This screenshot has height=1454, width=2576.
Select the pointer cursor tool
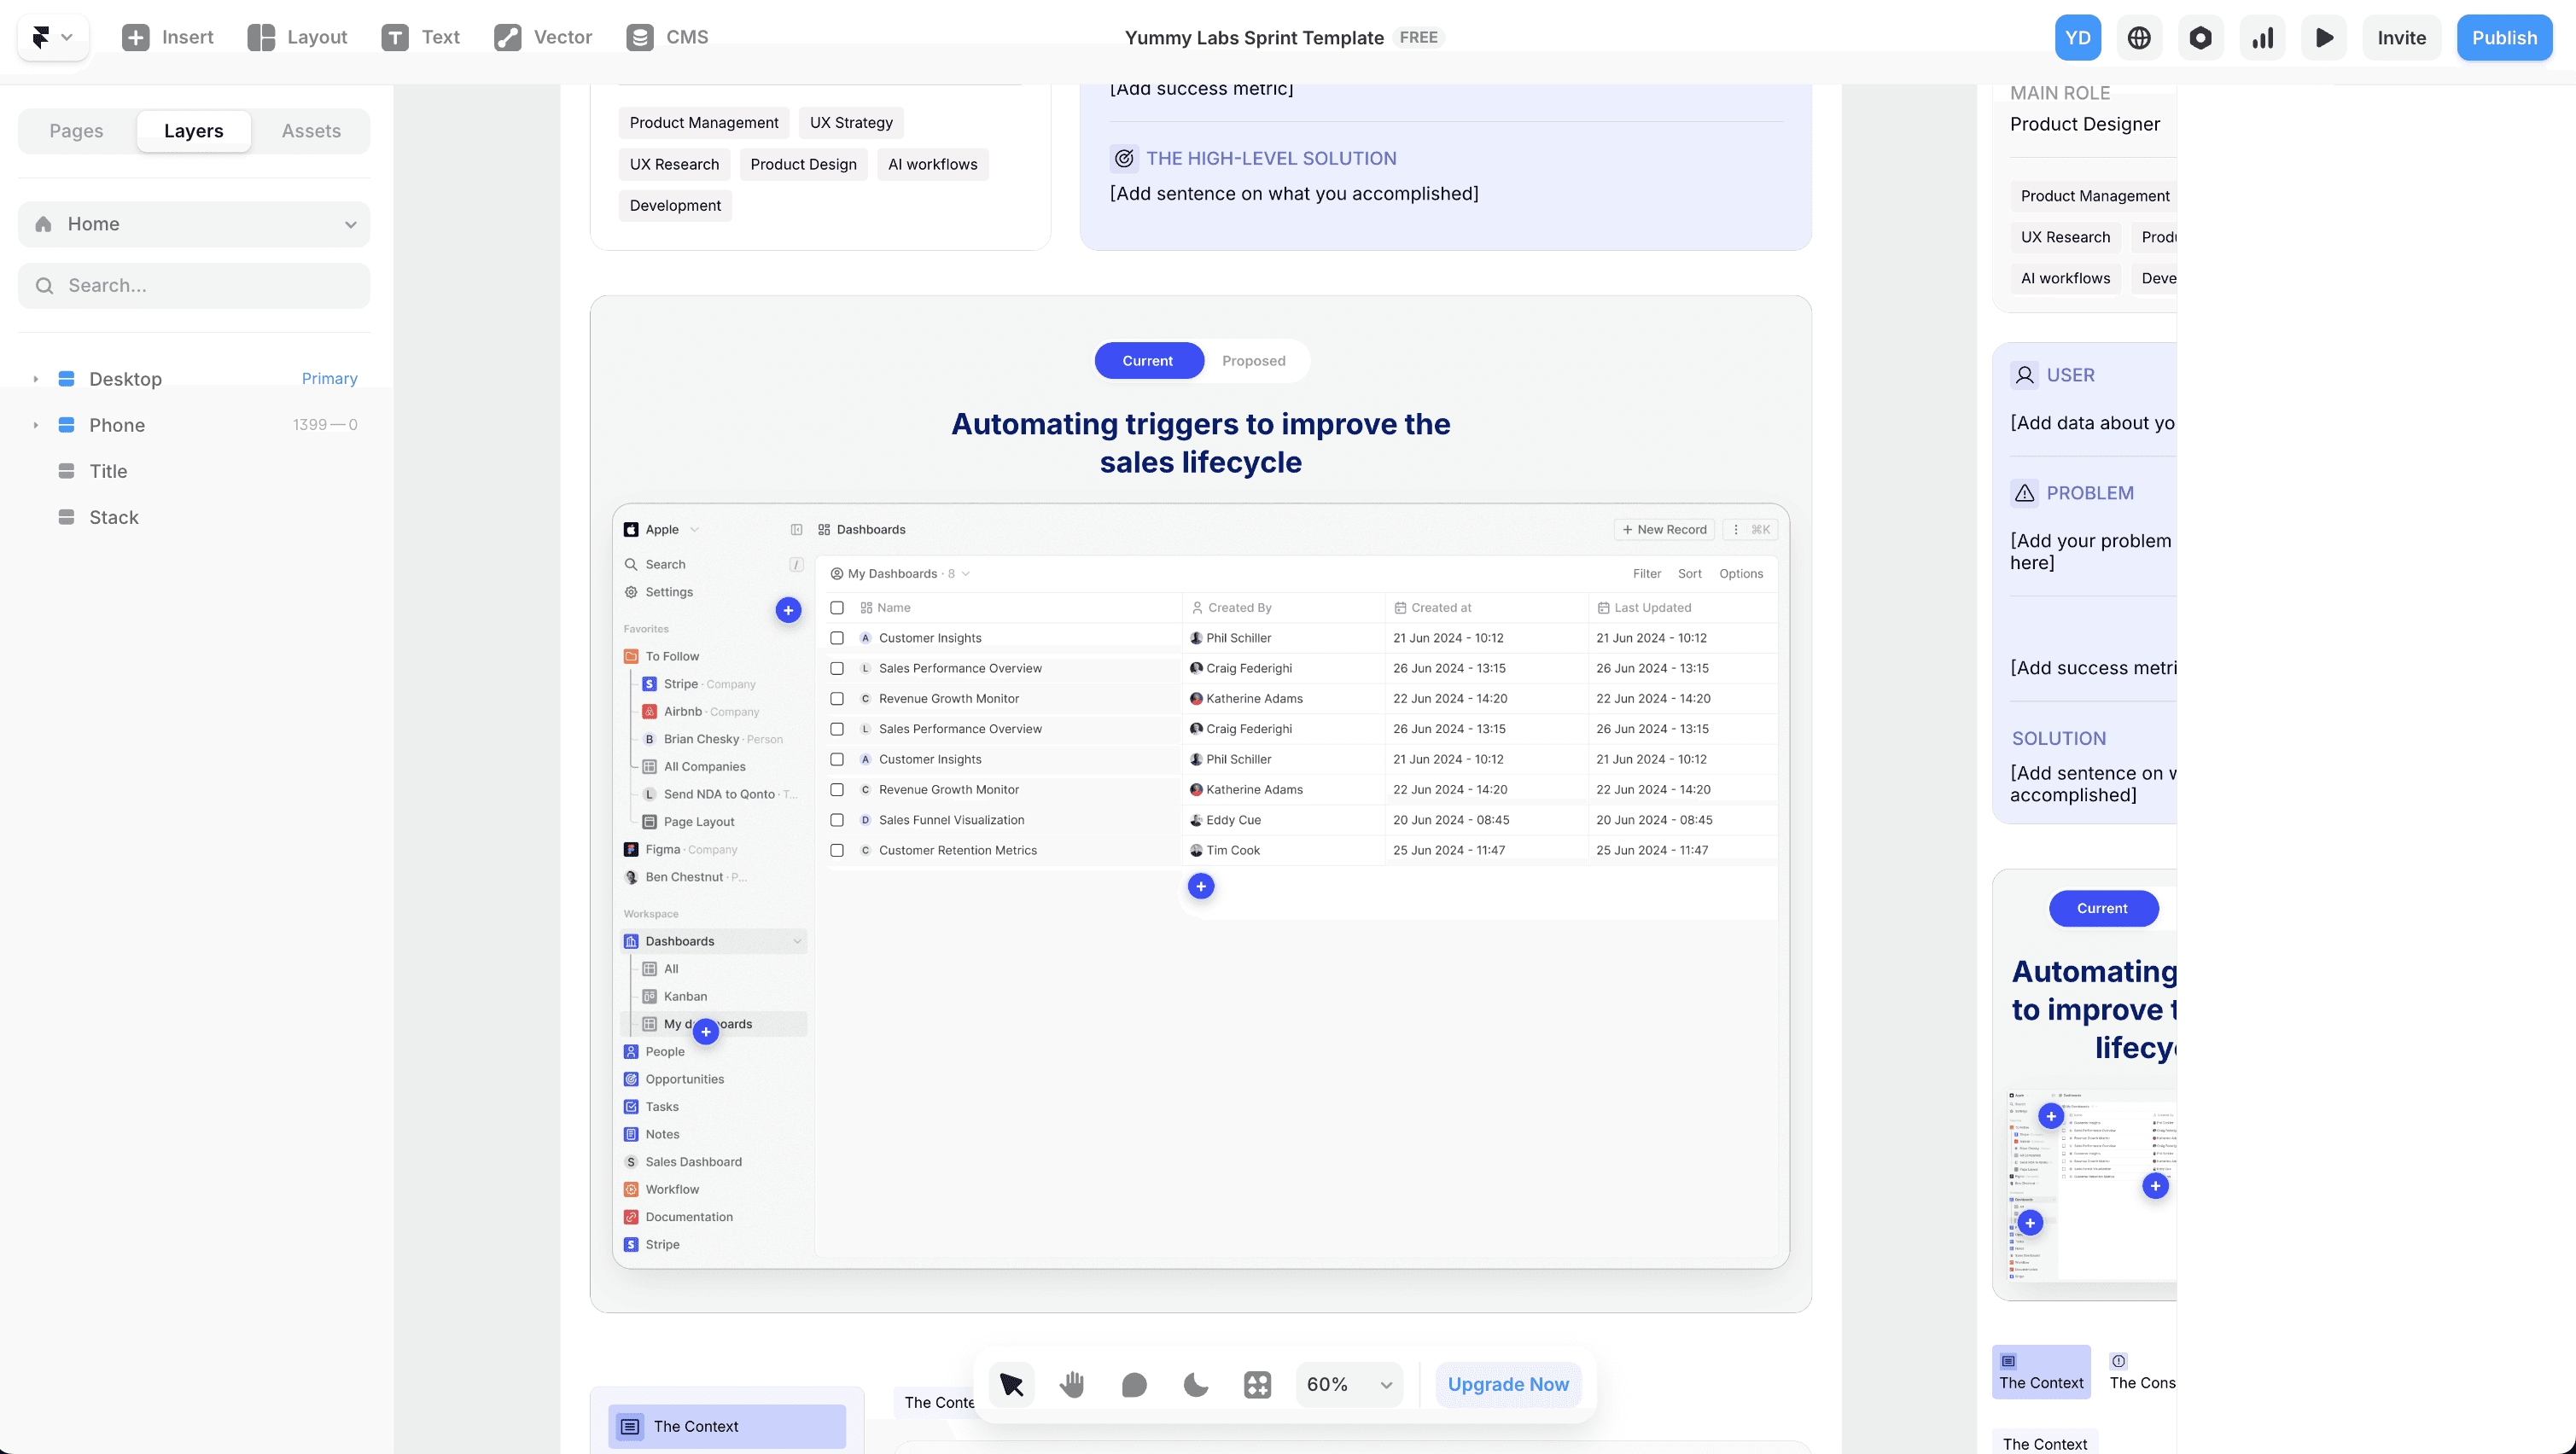[x=1011, y=1384]
